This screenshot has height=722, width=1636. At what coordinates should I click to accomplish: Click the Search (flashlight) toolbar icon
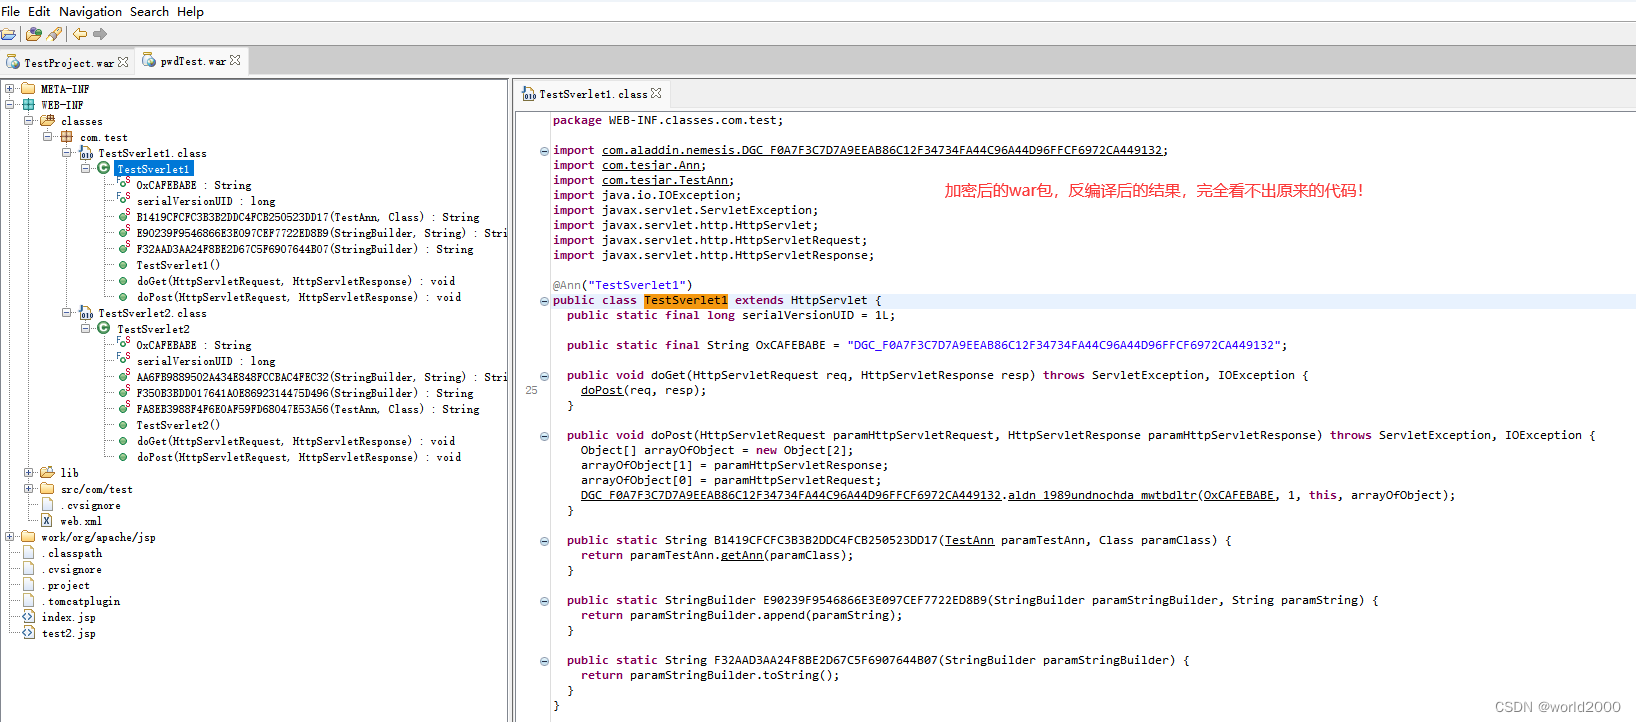(x=55, y=34)
